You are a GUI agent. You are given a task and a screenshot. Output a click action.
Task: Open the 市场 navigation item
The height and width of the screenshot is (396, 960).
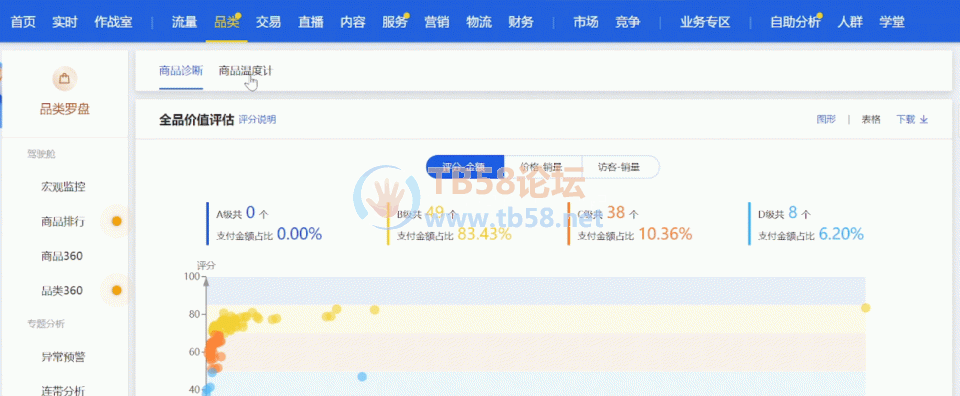[586, 23]
